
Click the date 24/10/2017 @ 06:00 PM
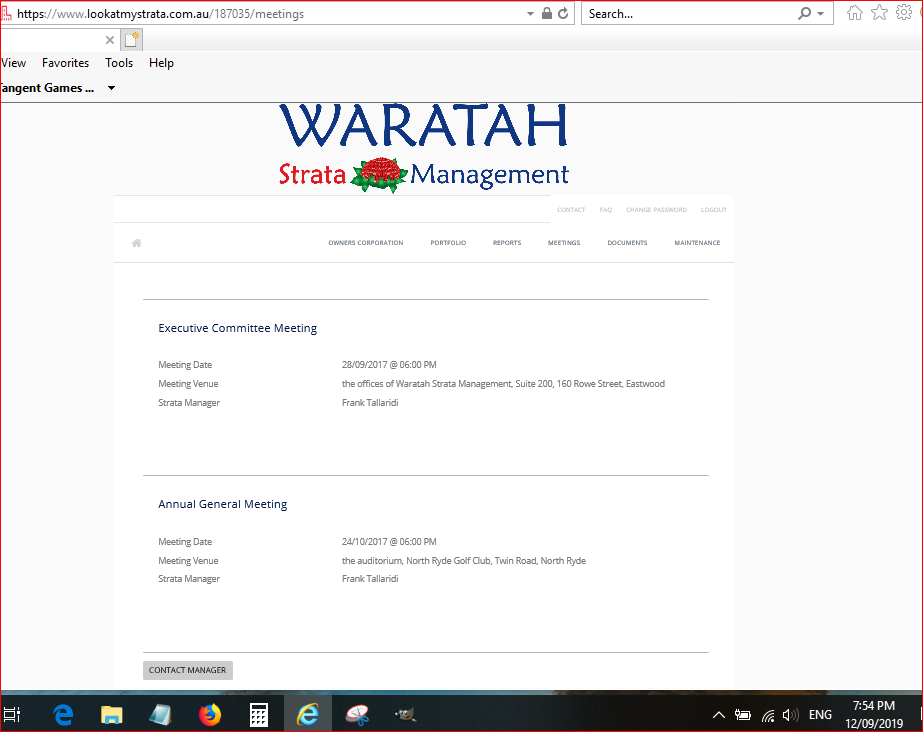coord(389,542)
